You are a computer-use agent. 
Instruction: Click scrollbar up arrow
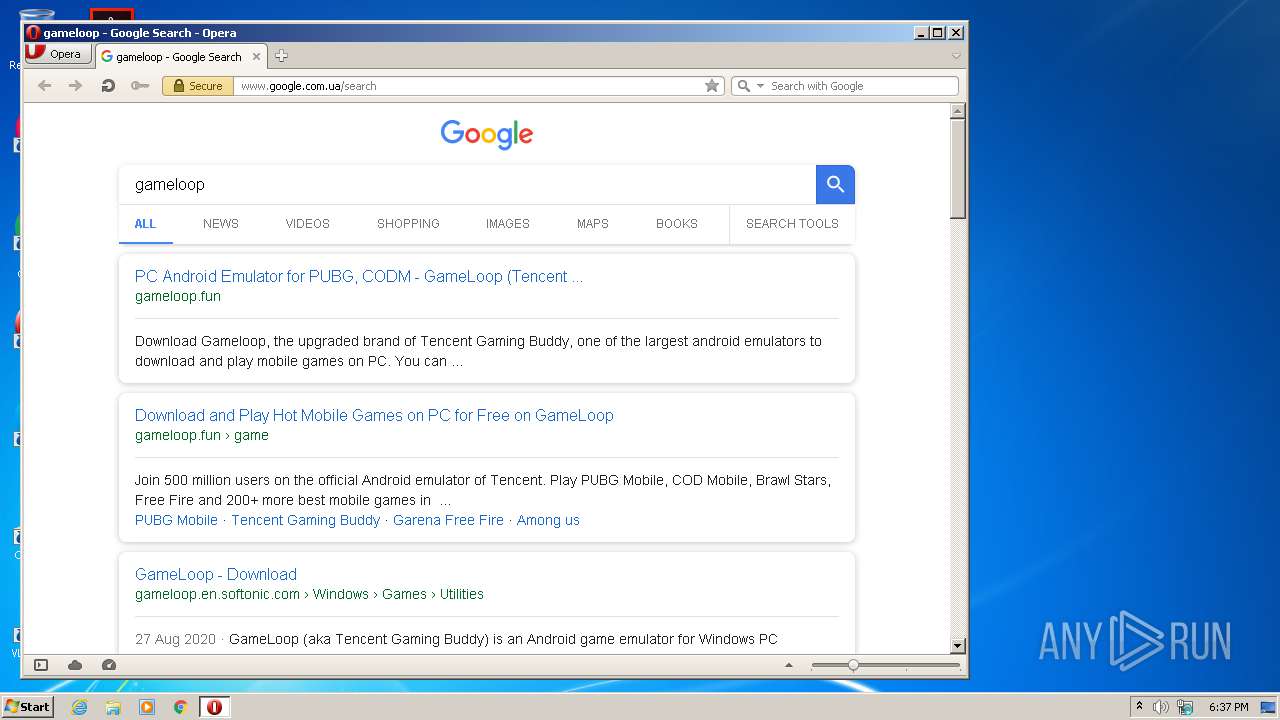pos(957,112)
